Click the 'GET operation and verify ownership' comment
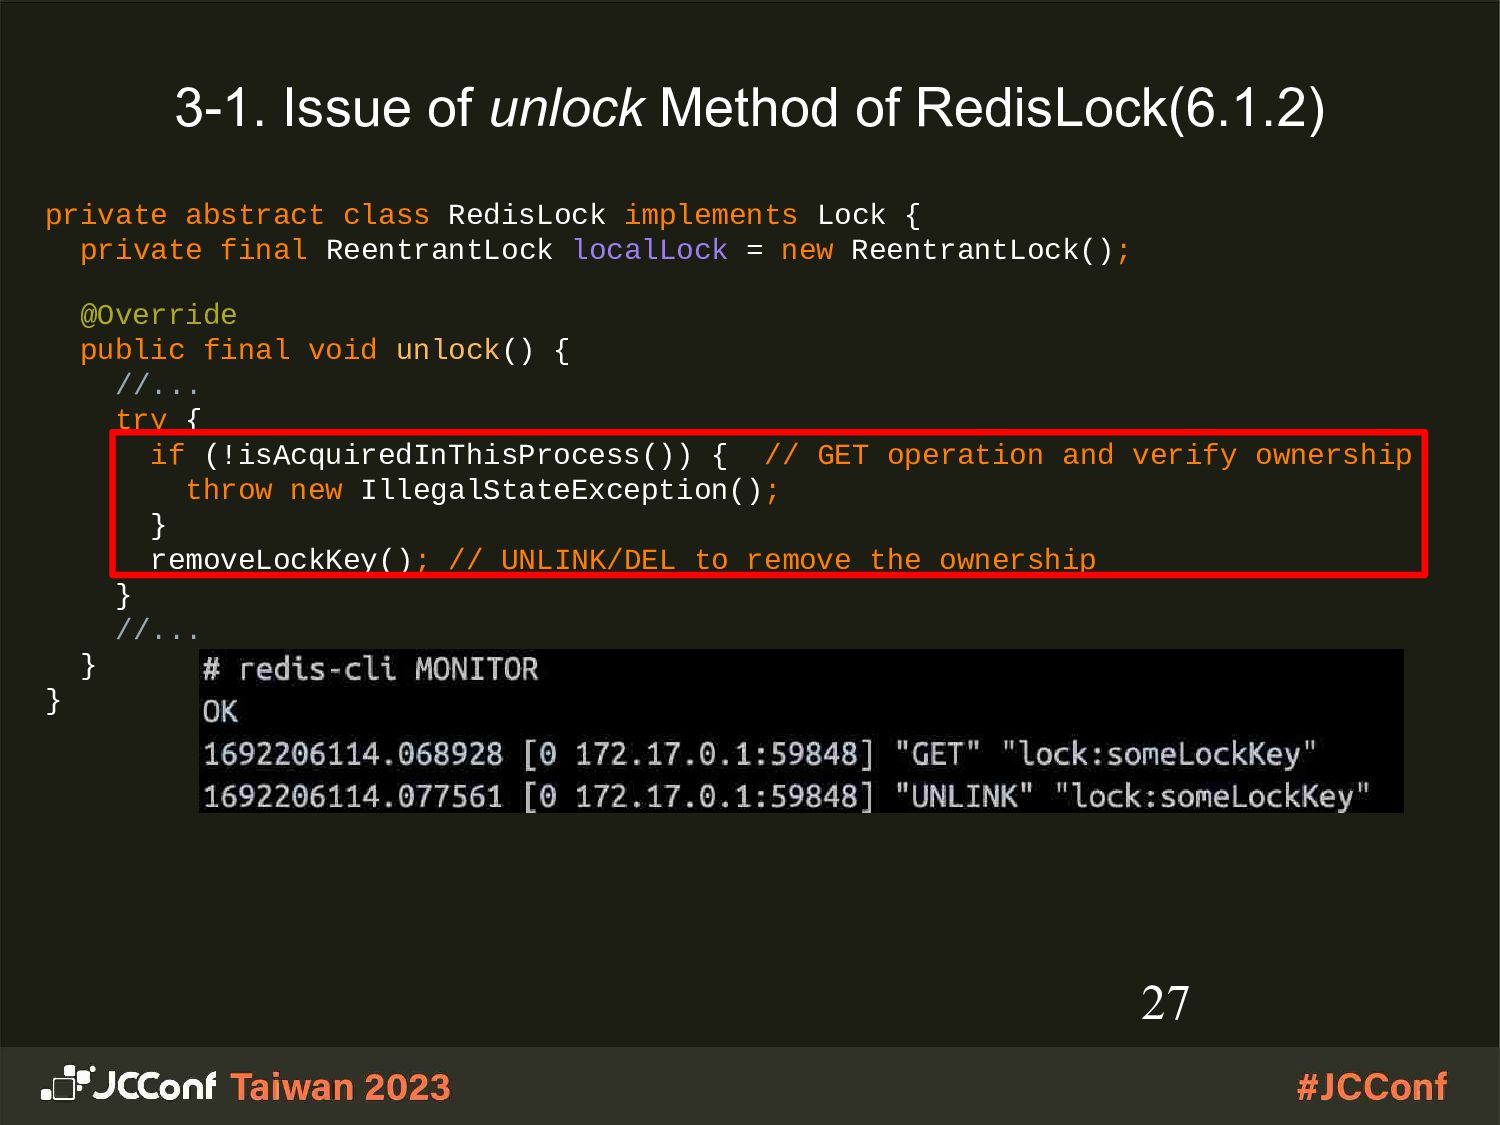Viewport: 1500px width, 1125px height. [1088, 455]
